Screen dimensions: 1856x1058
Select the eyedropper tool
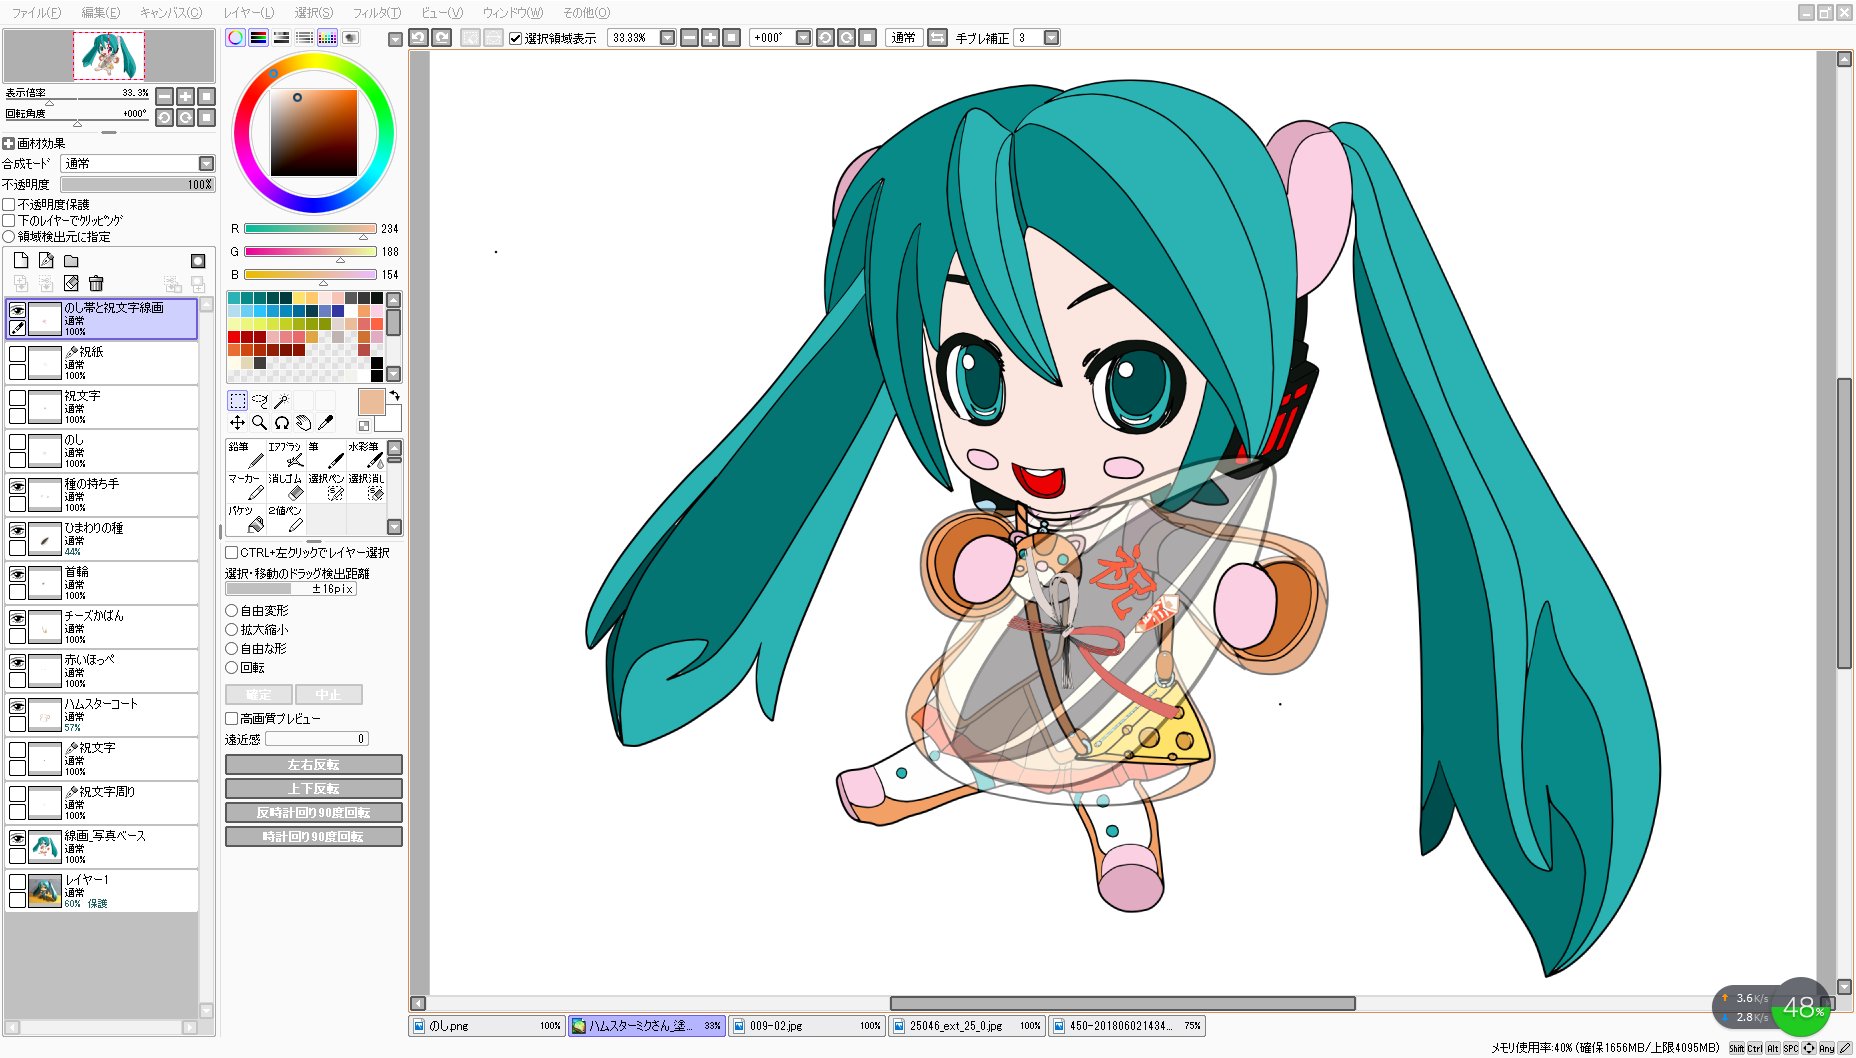326,423
